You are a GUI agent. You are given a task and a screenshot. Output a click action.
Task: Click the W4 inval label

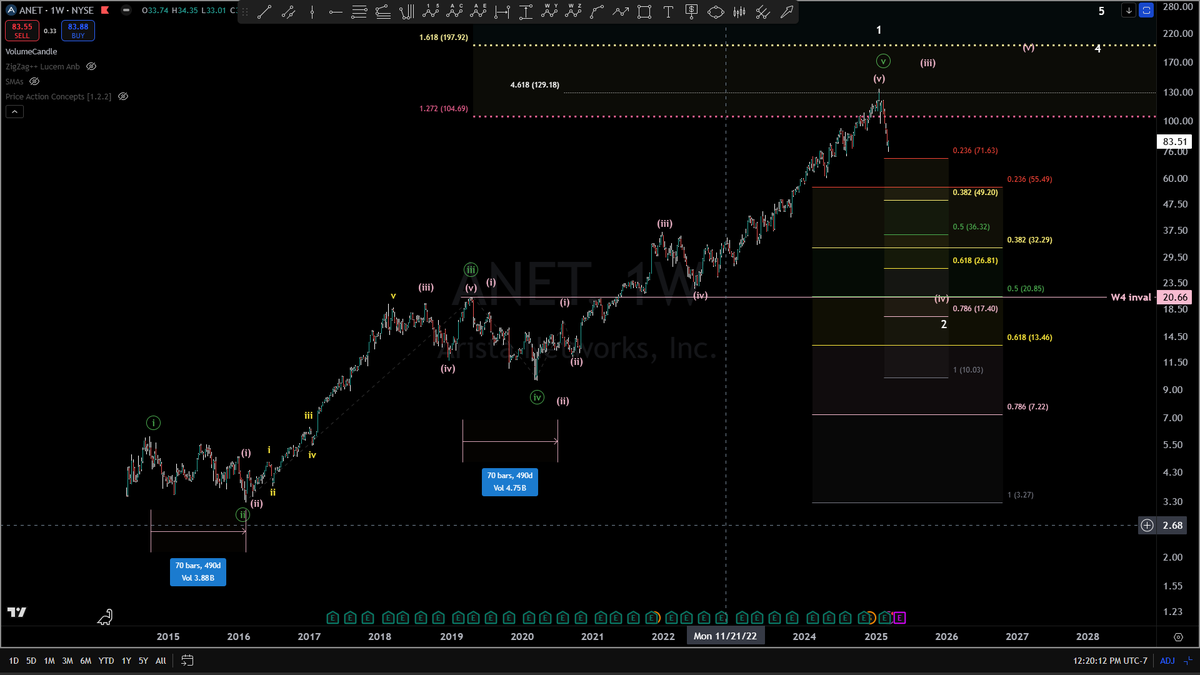click(x=1130, y=297)
